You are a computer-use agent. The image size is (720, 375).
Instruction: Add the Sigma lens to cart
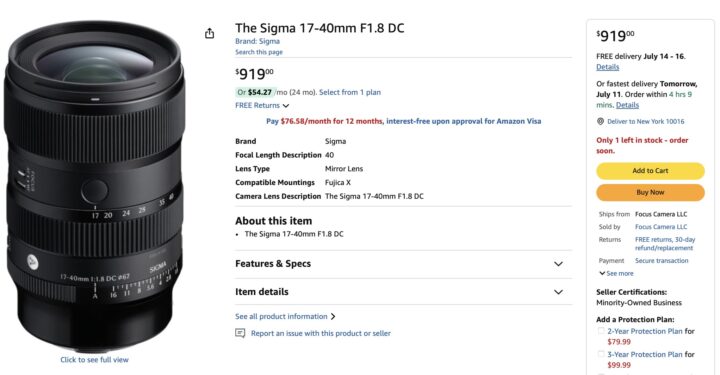650,171
